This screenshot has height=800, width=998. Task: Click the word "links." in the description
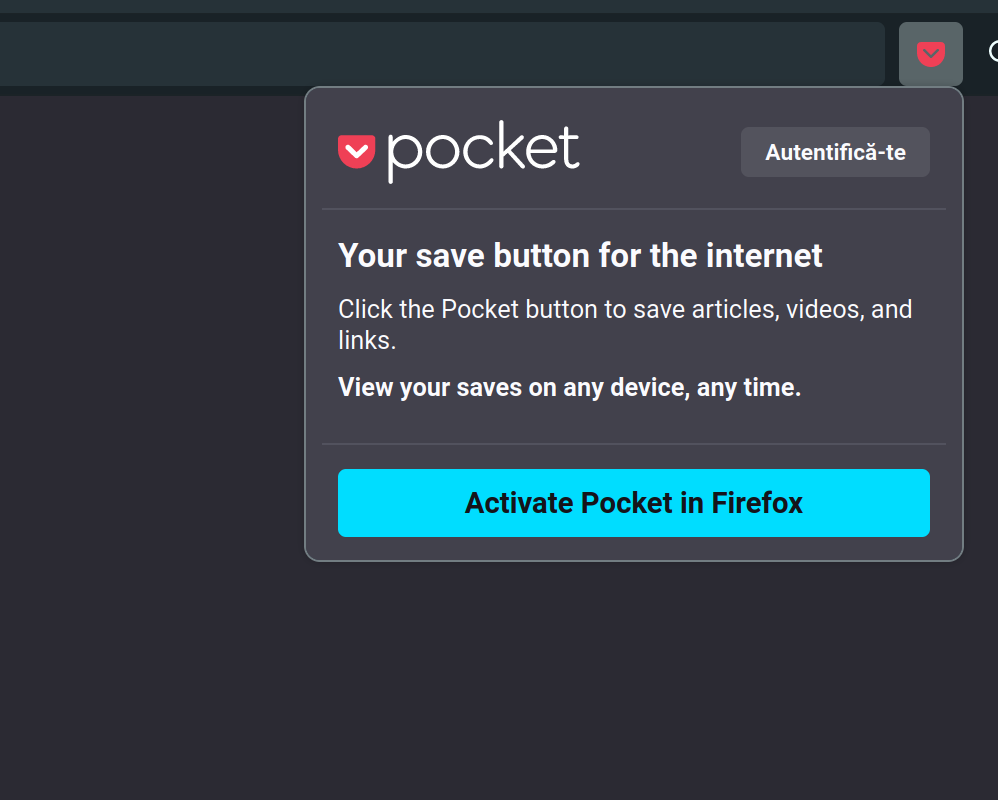pos(367,340)
